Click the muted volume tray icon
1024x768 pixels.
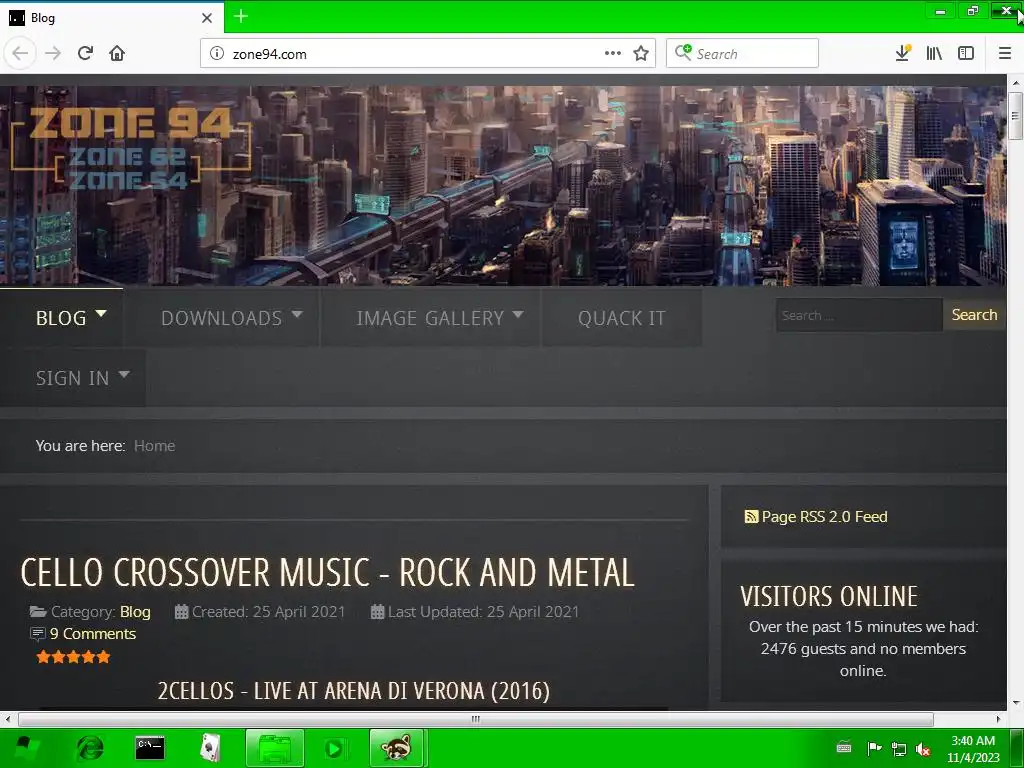coord(923,749)
